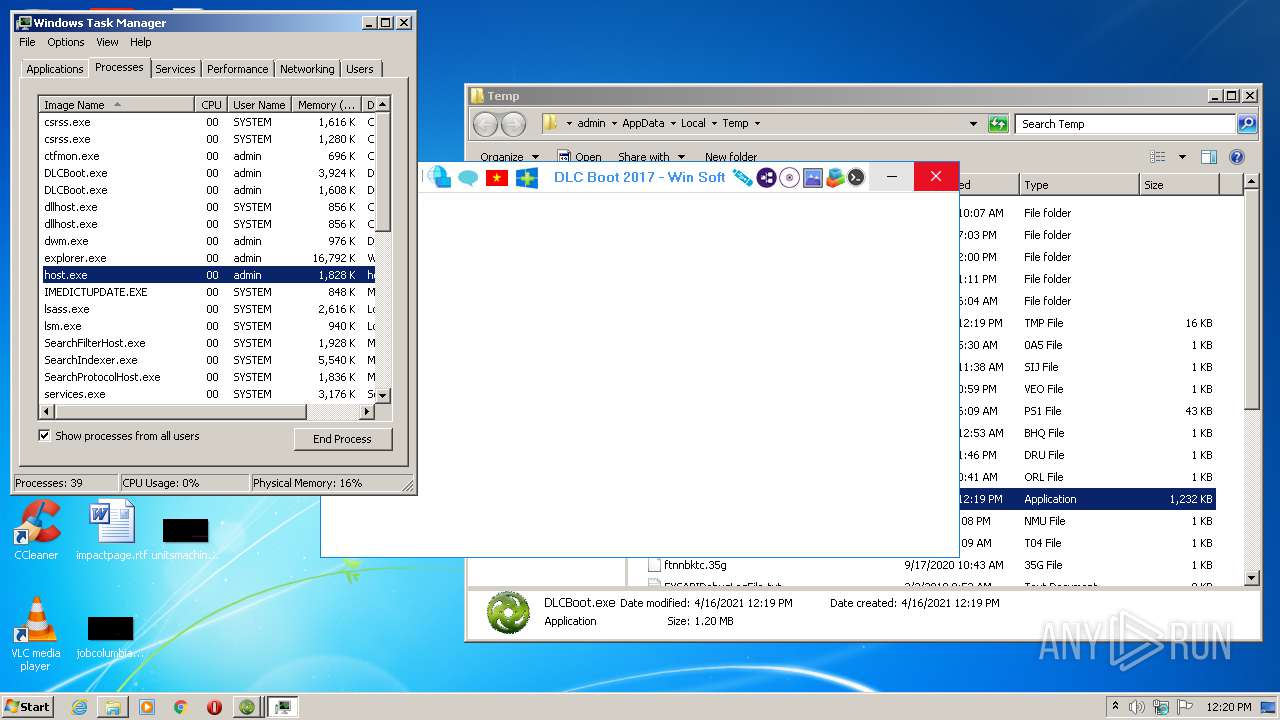Click the search magnifier in Temp window
The image size is (1280, 720).
(1246, 124)
